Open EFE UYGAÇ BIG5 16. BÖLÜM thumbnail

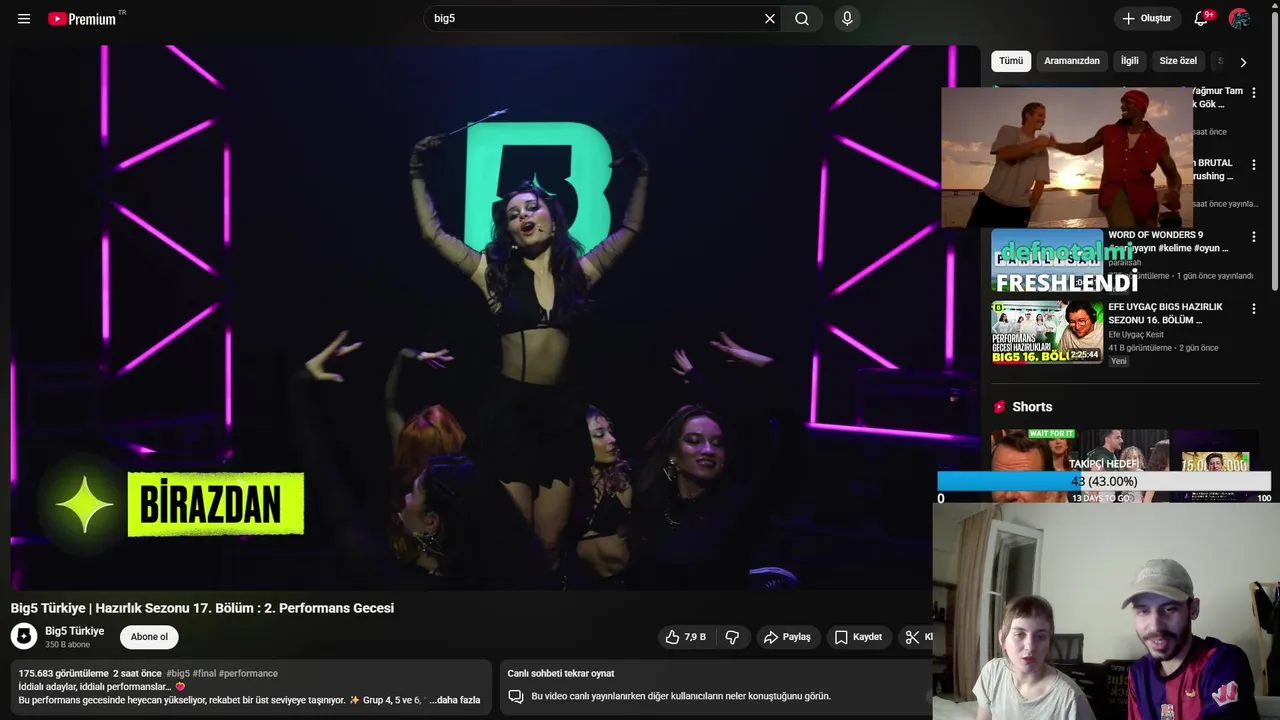[x=1047, y=332]
